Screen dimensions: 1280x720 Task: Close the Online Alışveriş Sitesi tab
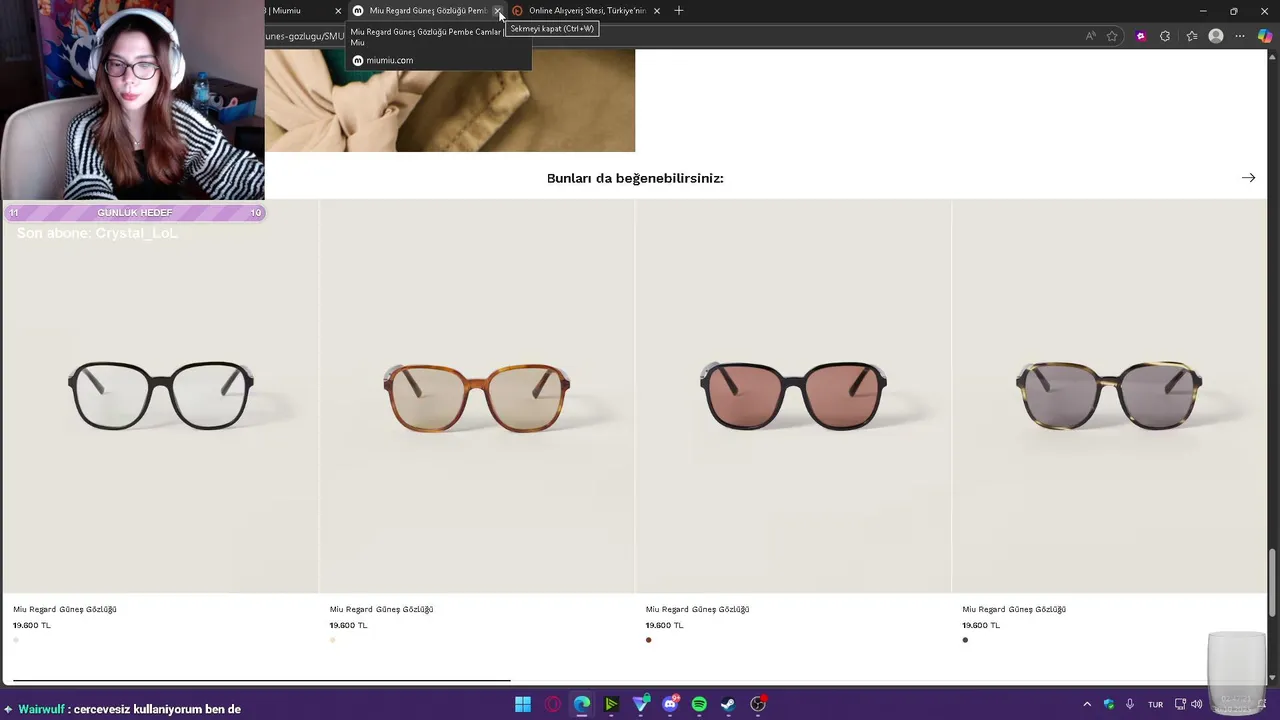657,11
